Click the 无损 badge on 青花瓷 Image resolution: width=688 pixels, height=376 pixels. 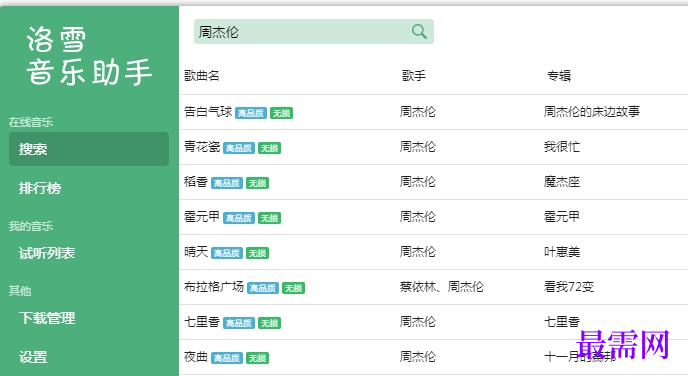[269, 148]
